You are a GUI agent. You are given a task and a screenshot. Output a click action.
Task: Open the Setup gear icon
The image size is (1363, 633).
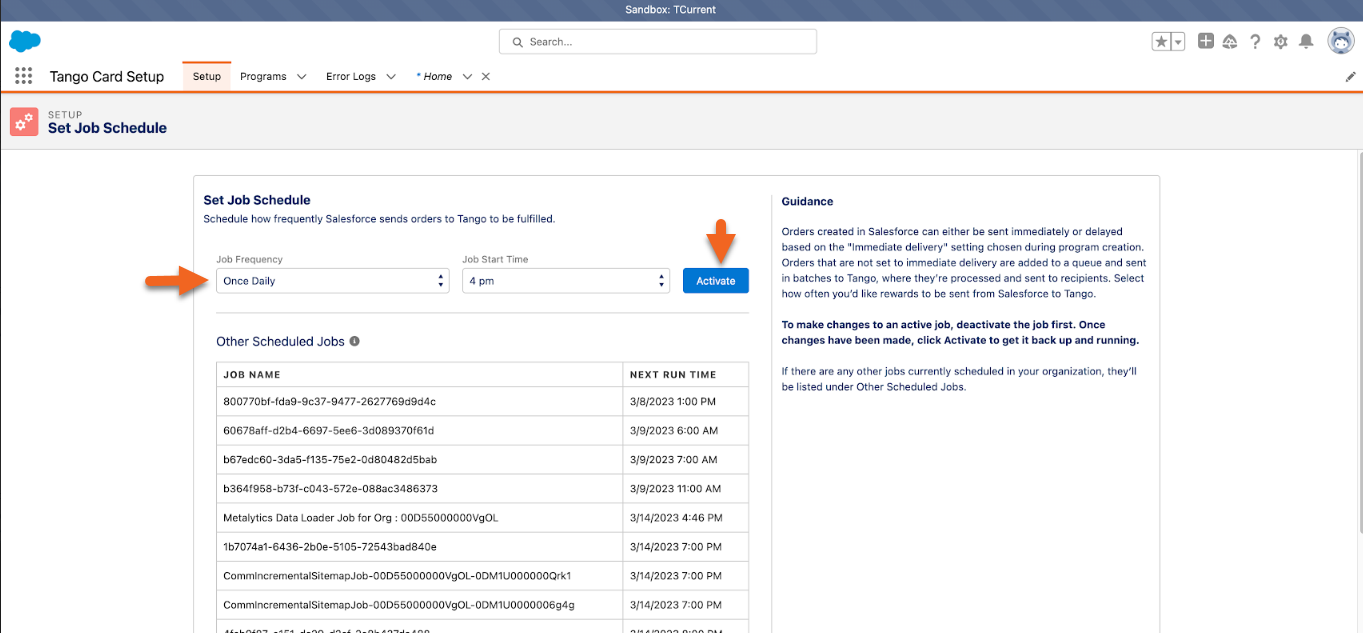pos(1281,42)
